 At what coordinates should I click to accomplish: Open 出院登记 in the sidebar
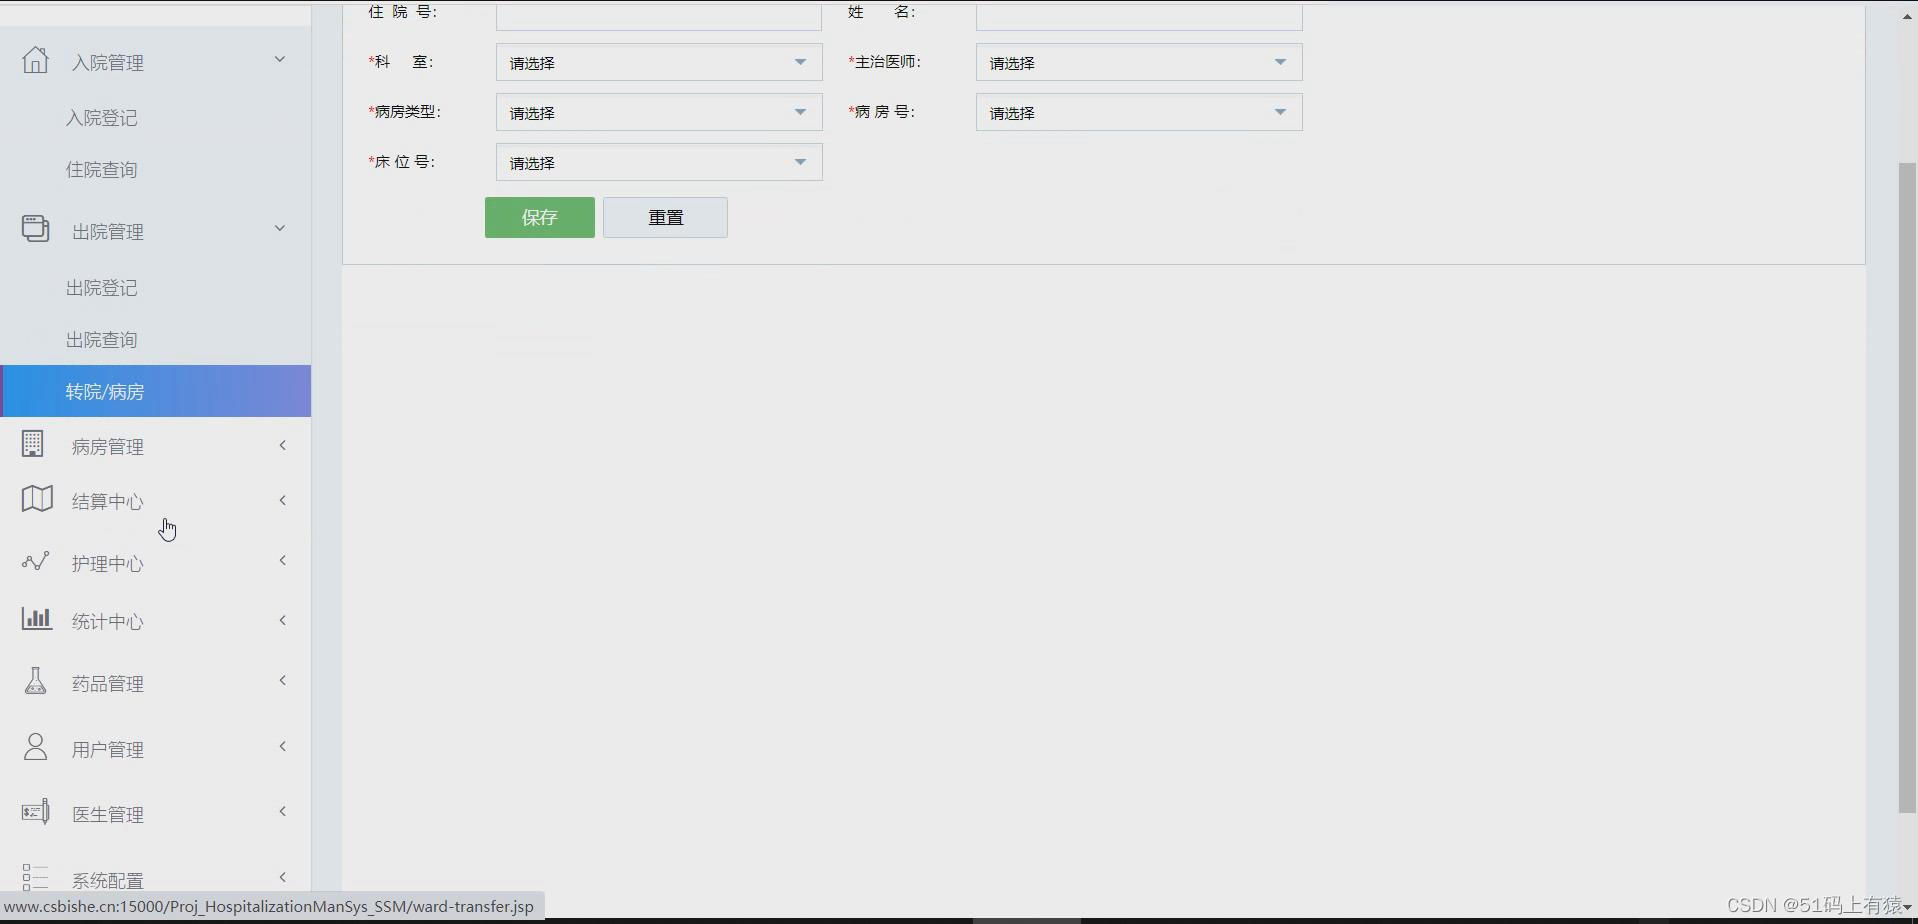(102, 288)
